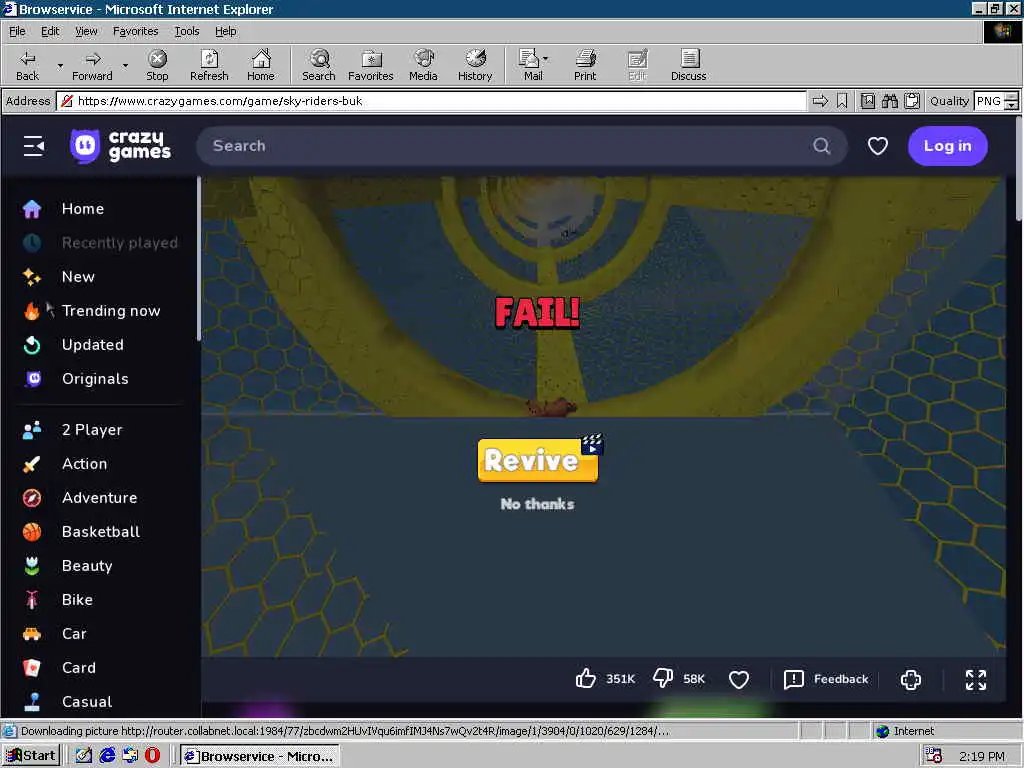1024x768 pixels.
Task: Click the sidebar scrollbar thumb
Action: click(199, 258)
